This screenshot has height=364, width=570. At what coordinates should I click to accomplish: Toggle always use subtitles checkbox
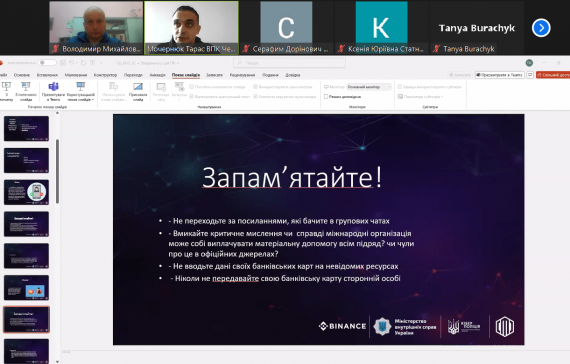pos(400,87)
